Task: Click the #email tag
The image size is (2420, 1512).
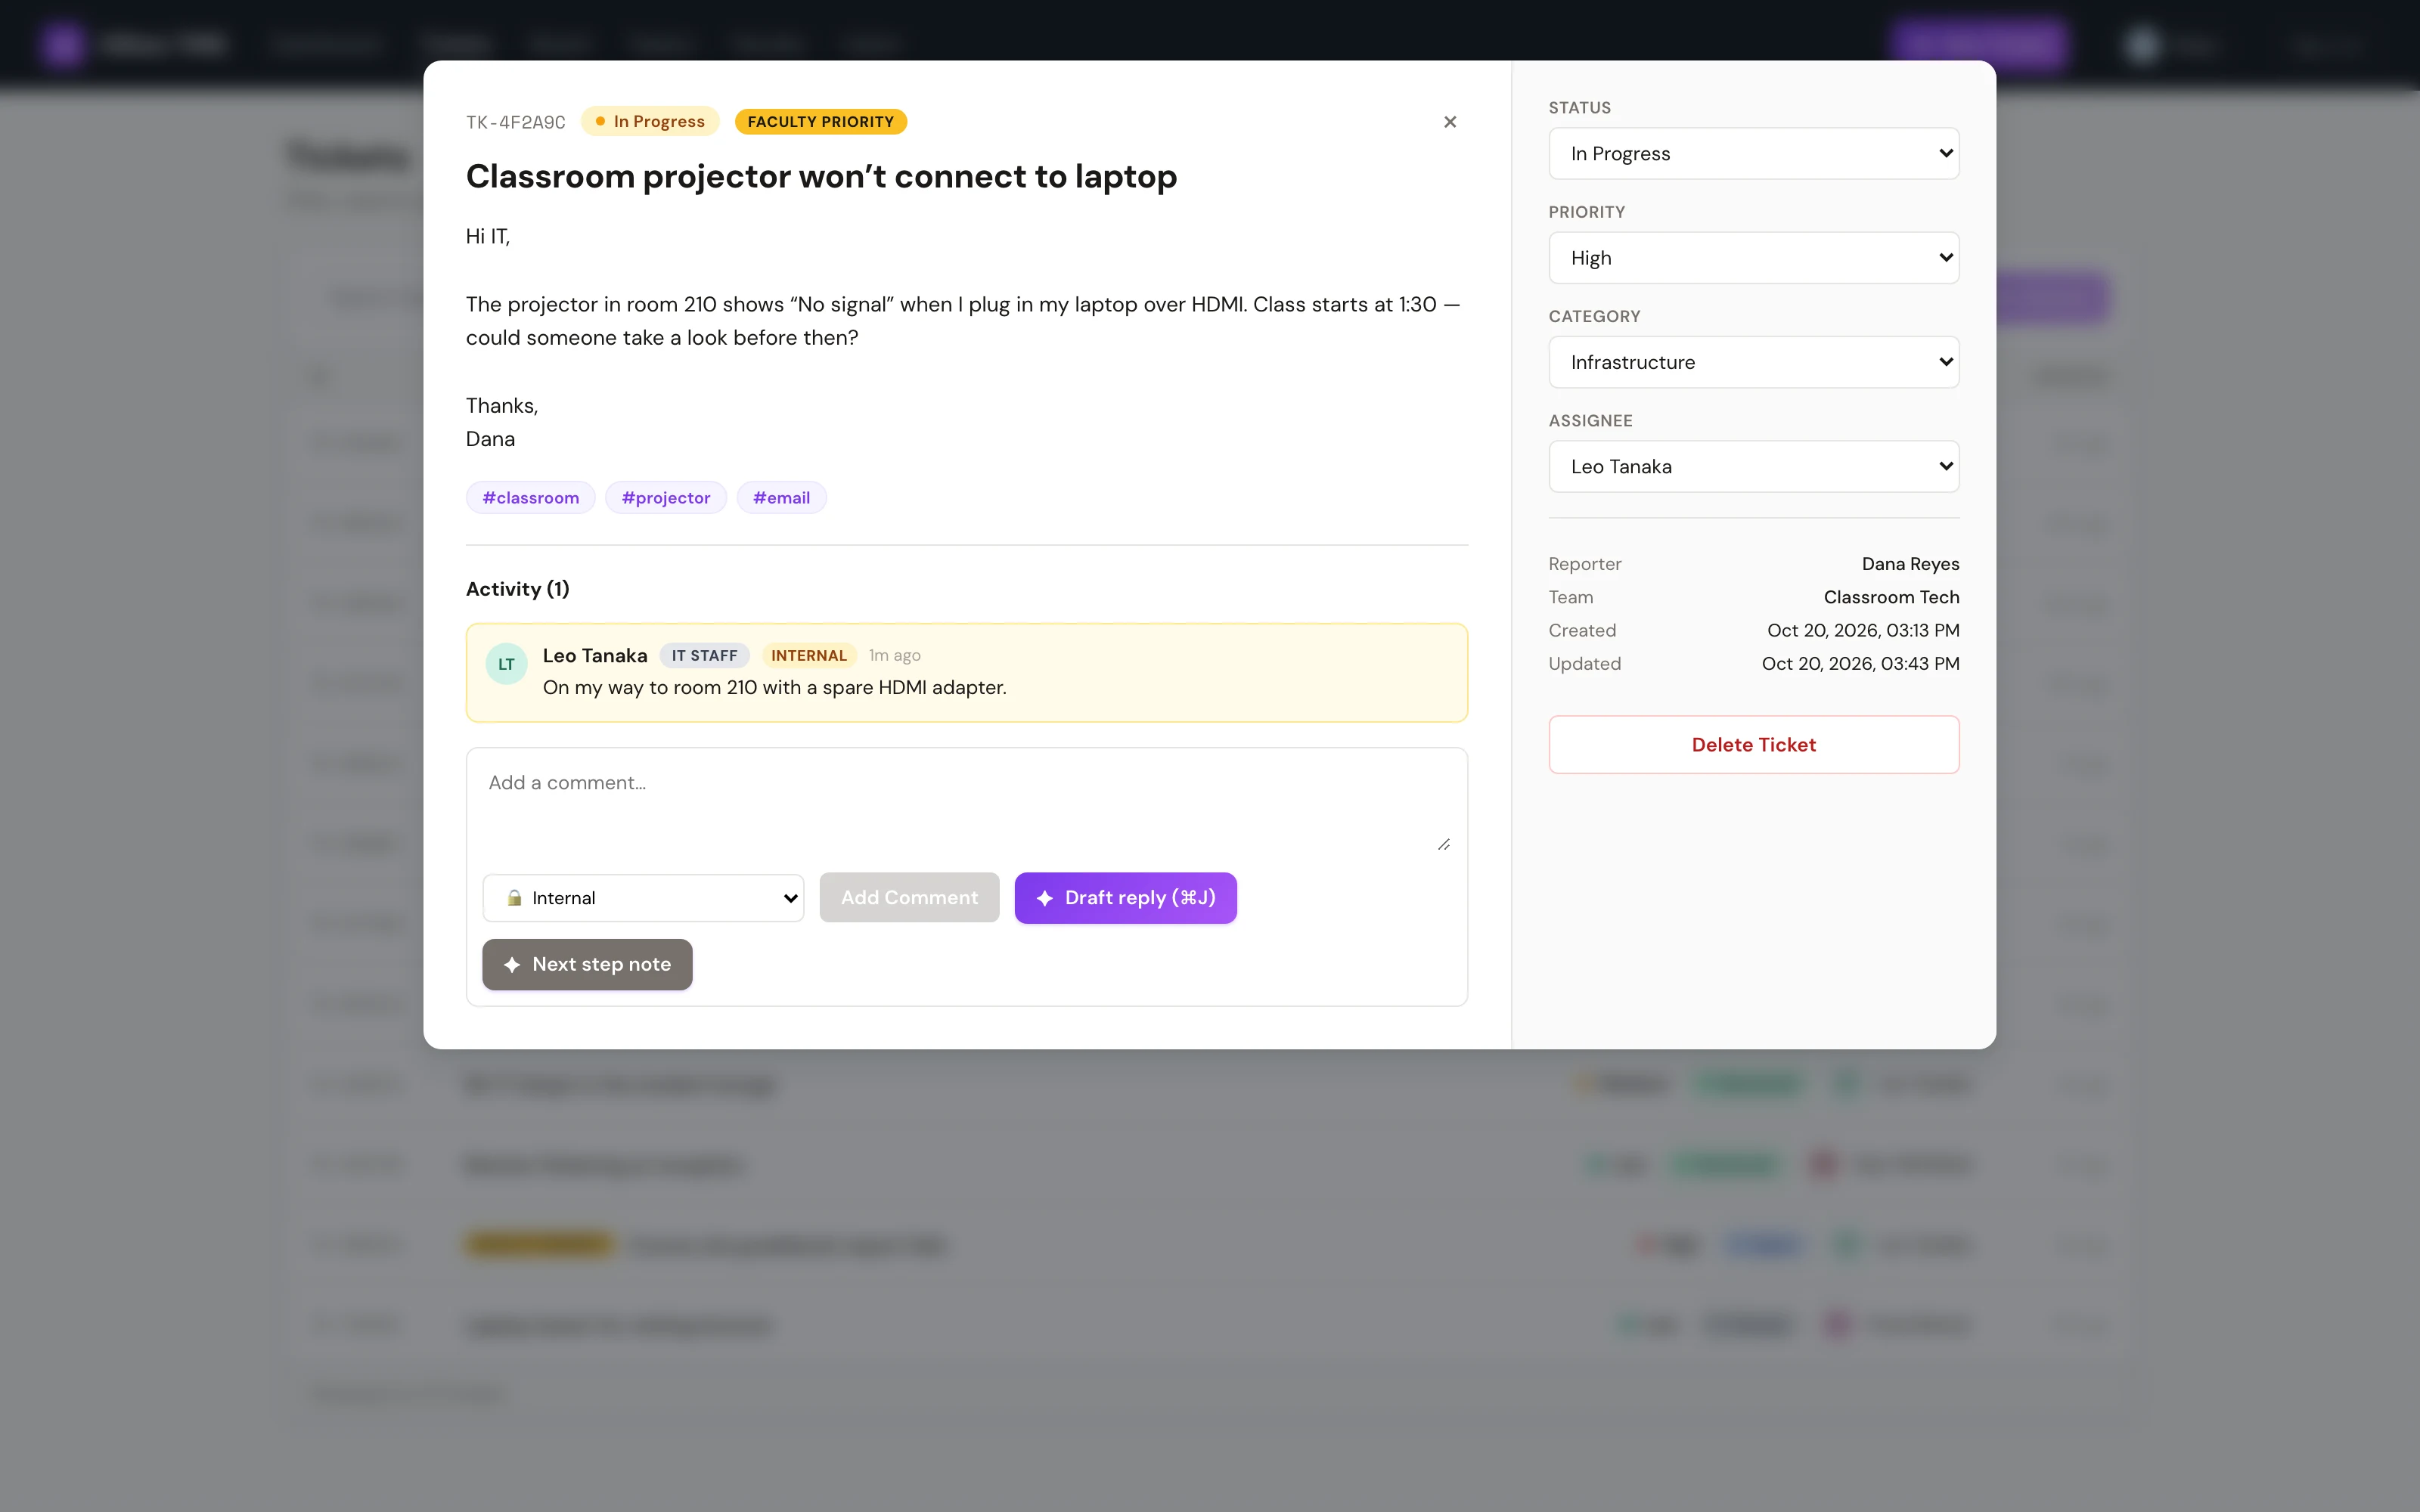Action: (x=781, y=498)
